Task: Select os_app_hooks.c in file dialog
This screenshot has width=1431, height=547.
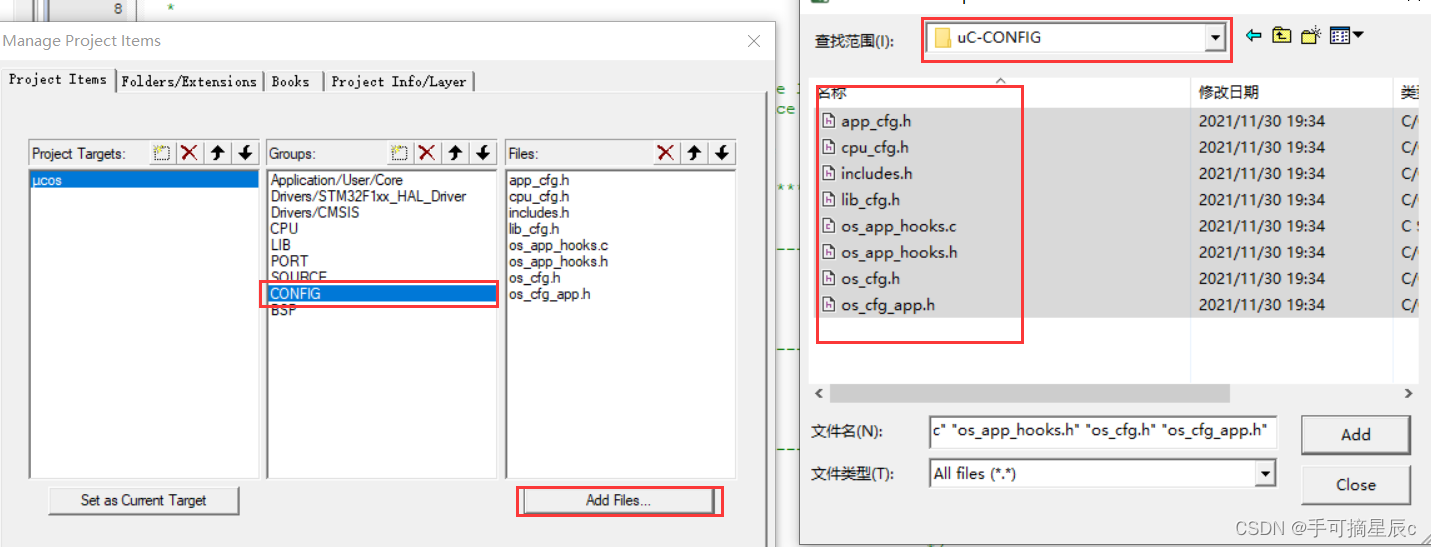Action: tap(899, 226)
